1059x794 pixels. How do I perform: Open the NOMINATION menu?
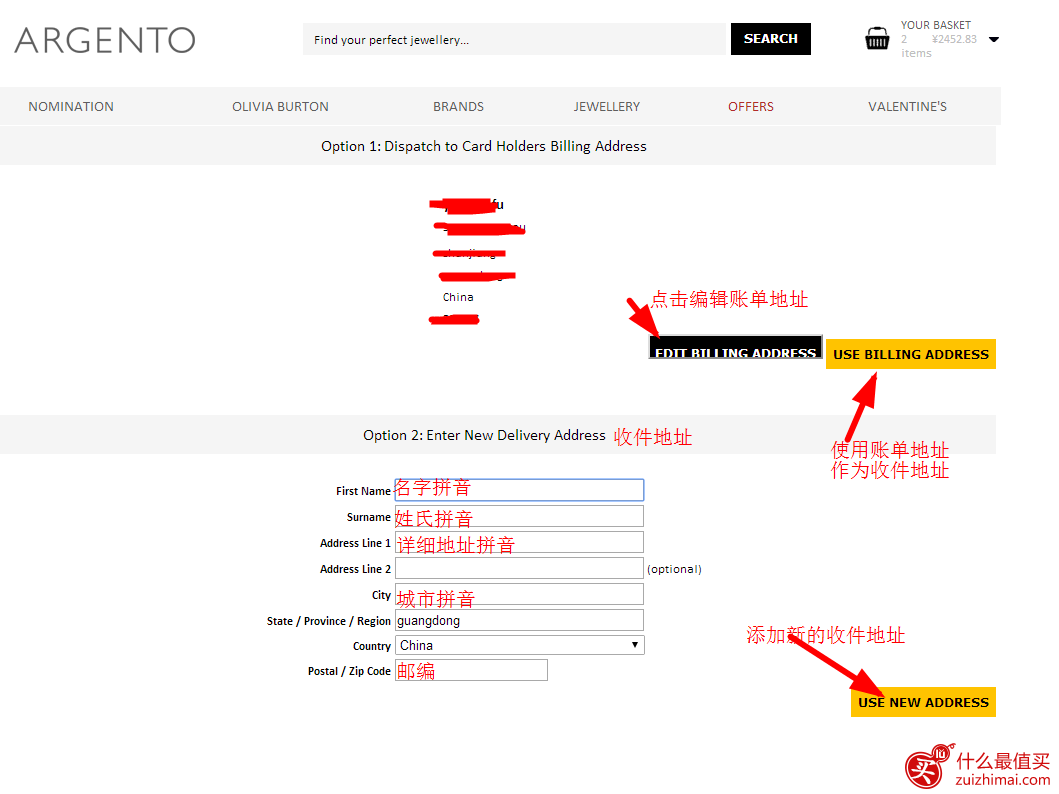point(71,107)
